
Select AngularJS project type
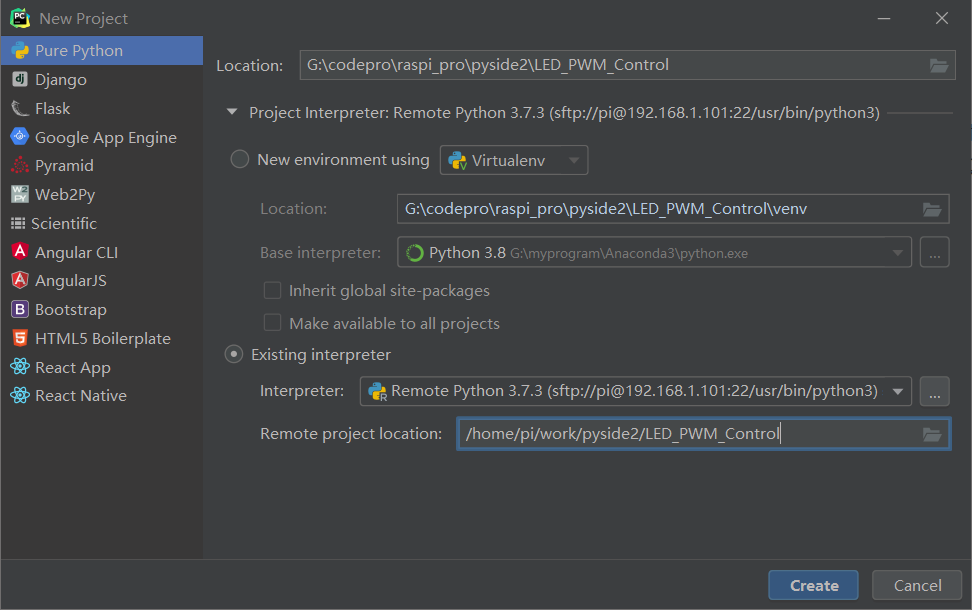click(102, 280)
